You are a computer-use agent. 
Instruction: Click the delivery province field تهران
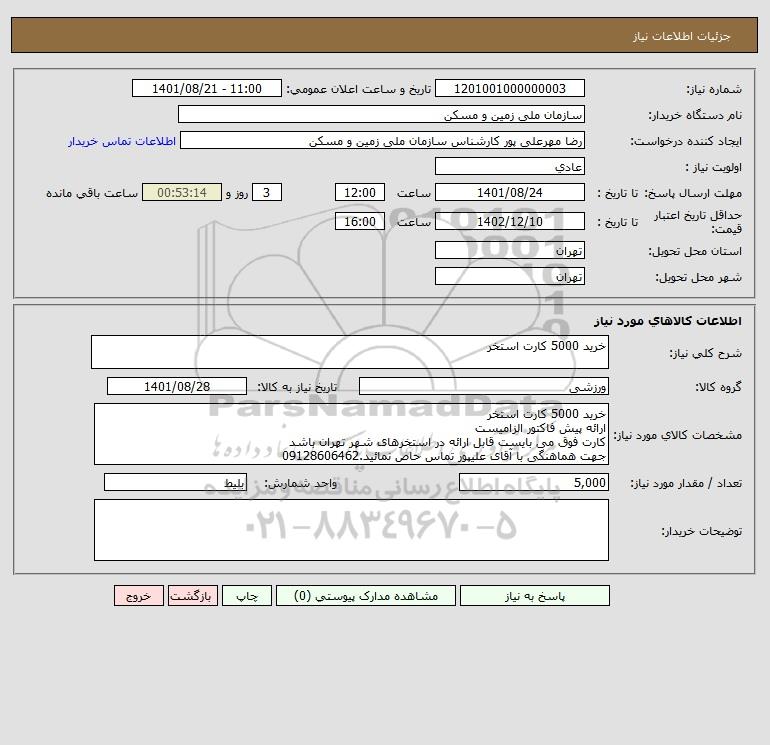click(x=510, y=250)
